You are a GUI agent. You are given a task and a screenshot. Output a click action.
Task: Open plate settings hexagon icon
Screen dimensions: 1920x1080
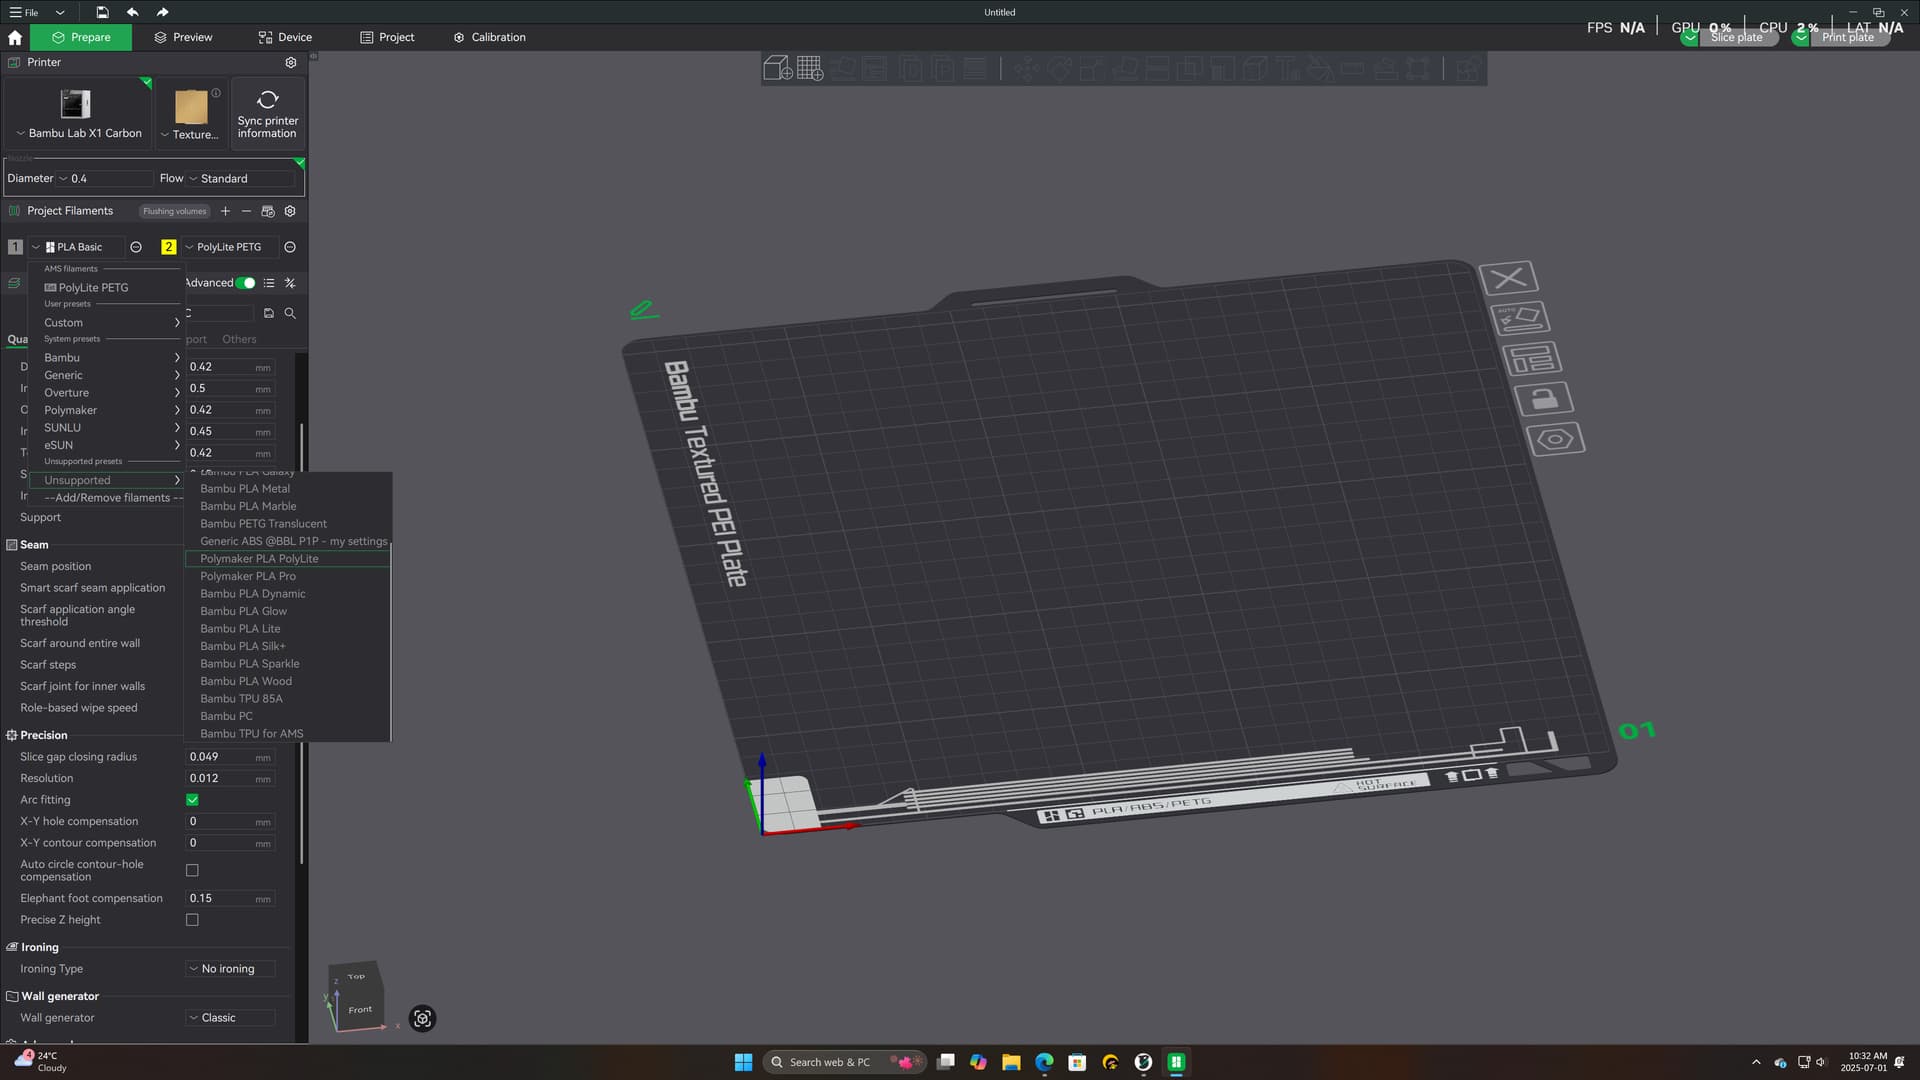click(1556, 439)
